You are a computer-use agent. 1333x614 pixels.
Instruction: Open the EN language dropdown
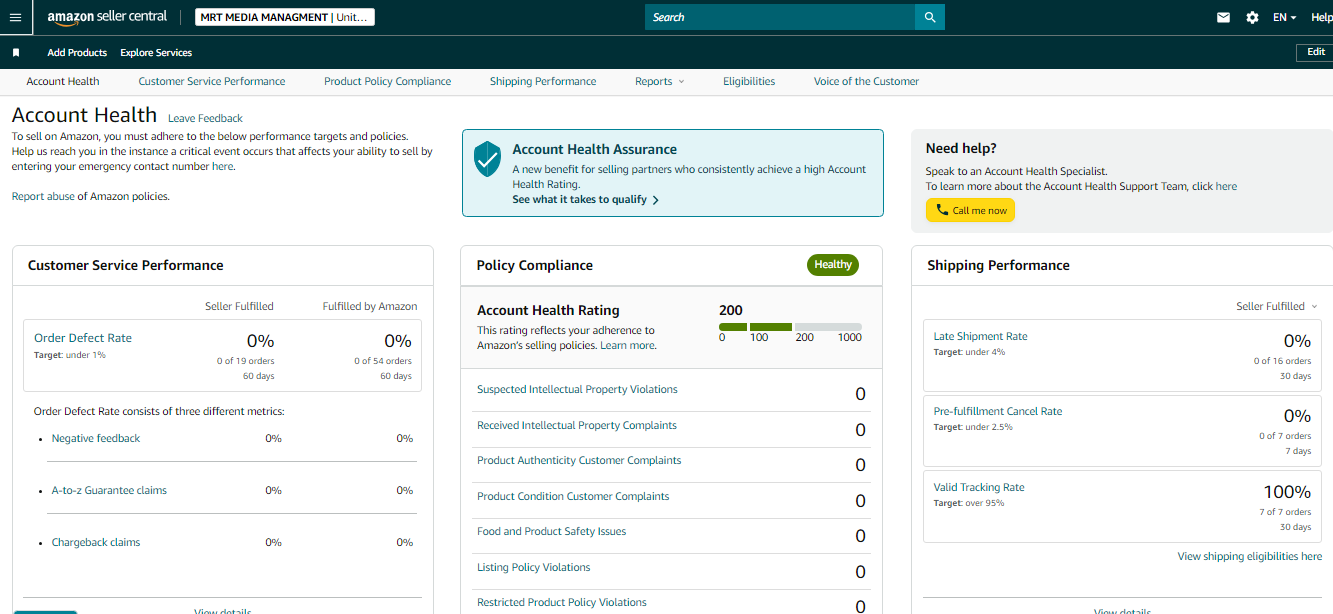(x=1284, y=17)
